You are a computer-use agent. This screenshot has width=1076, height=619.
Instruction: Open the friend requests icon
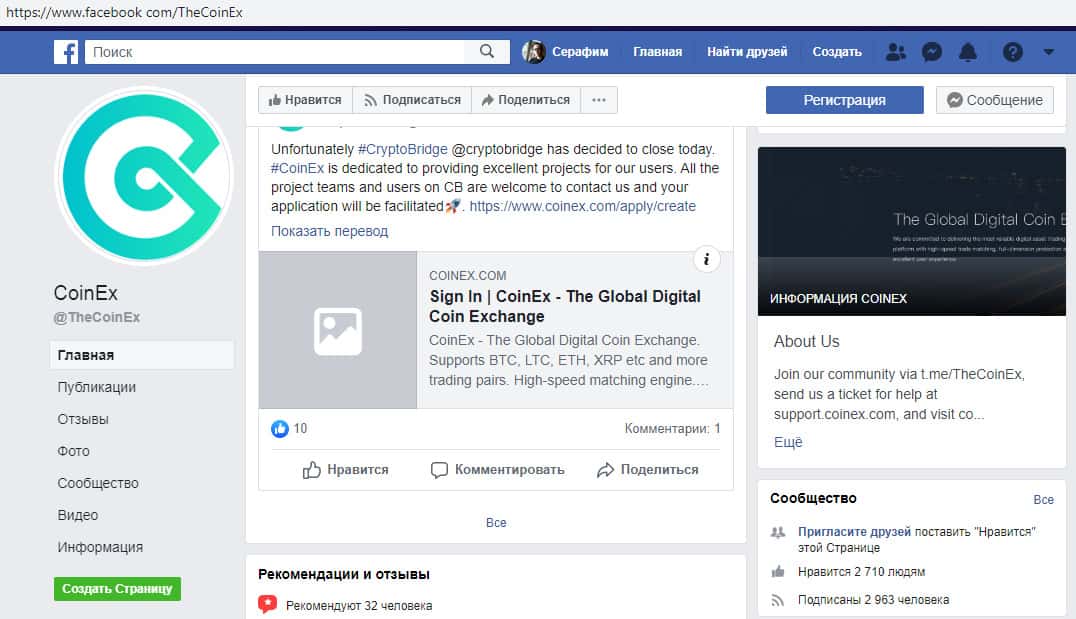pos(896,51)
